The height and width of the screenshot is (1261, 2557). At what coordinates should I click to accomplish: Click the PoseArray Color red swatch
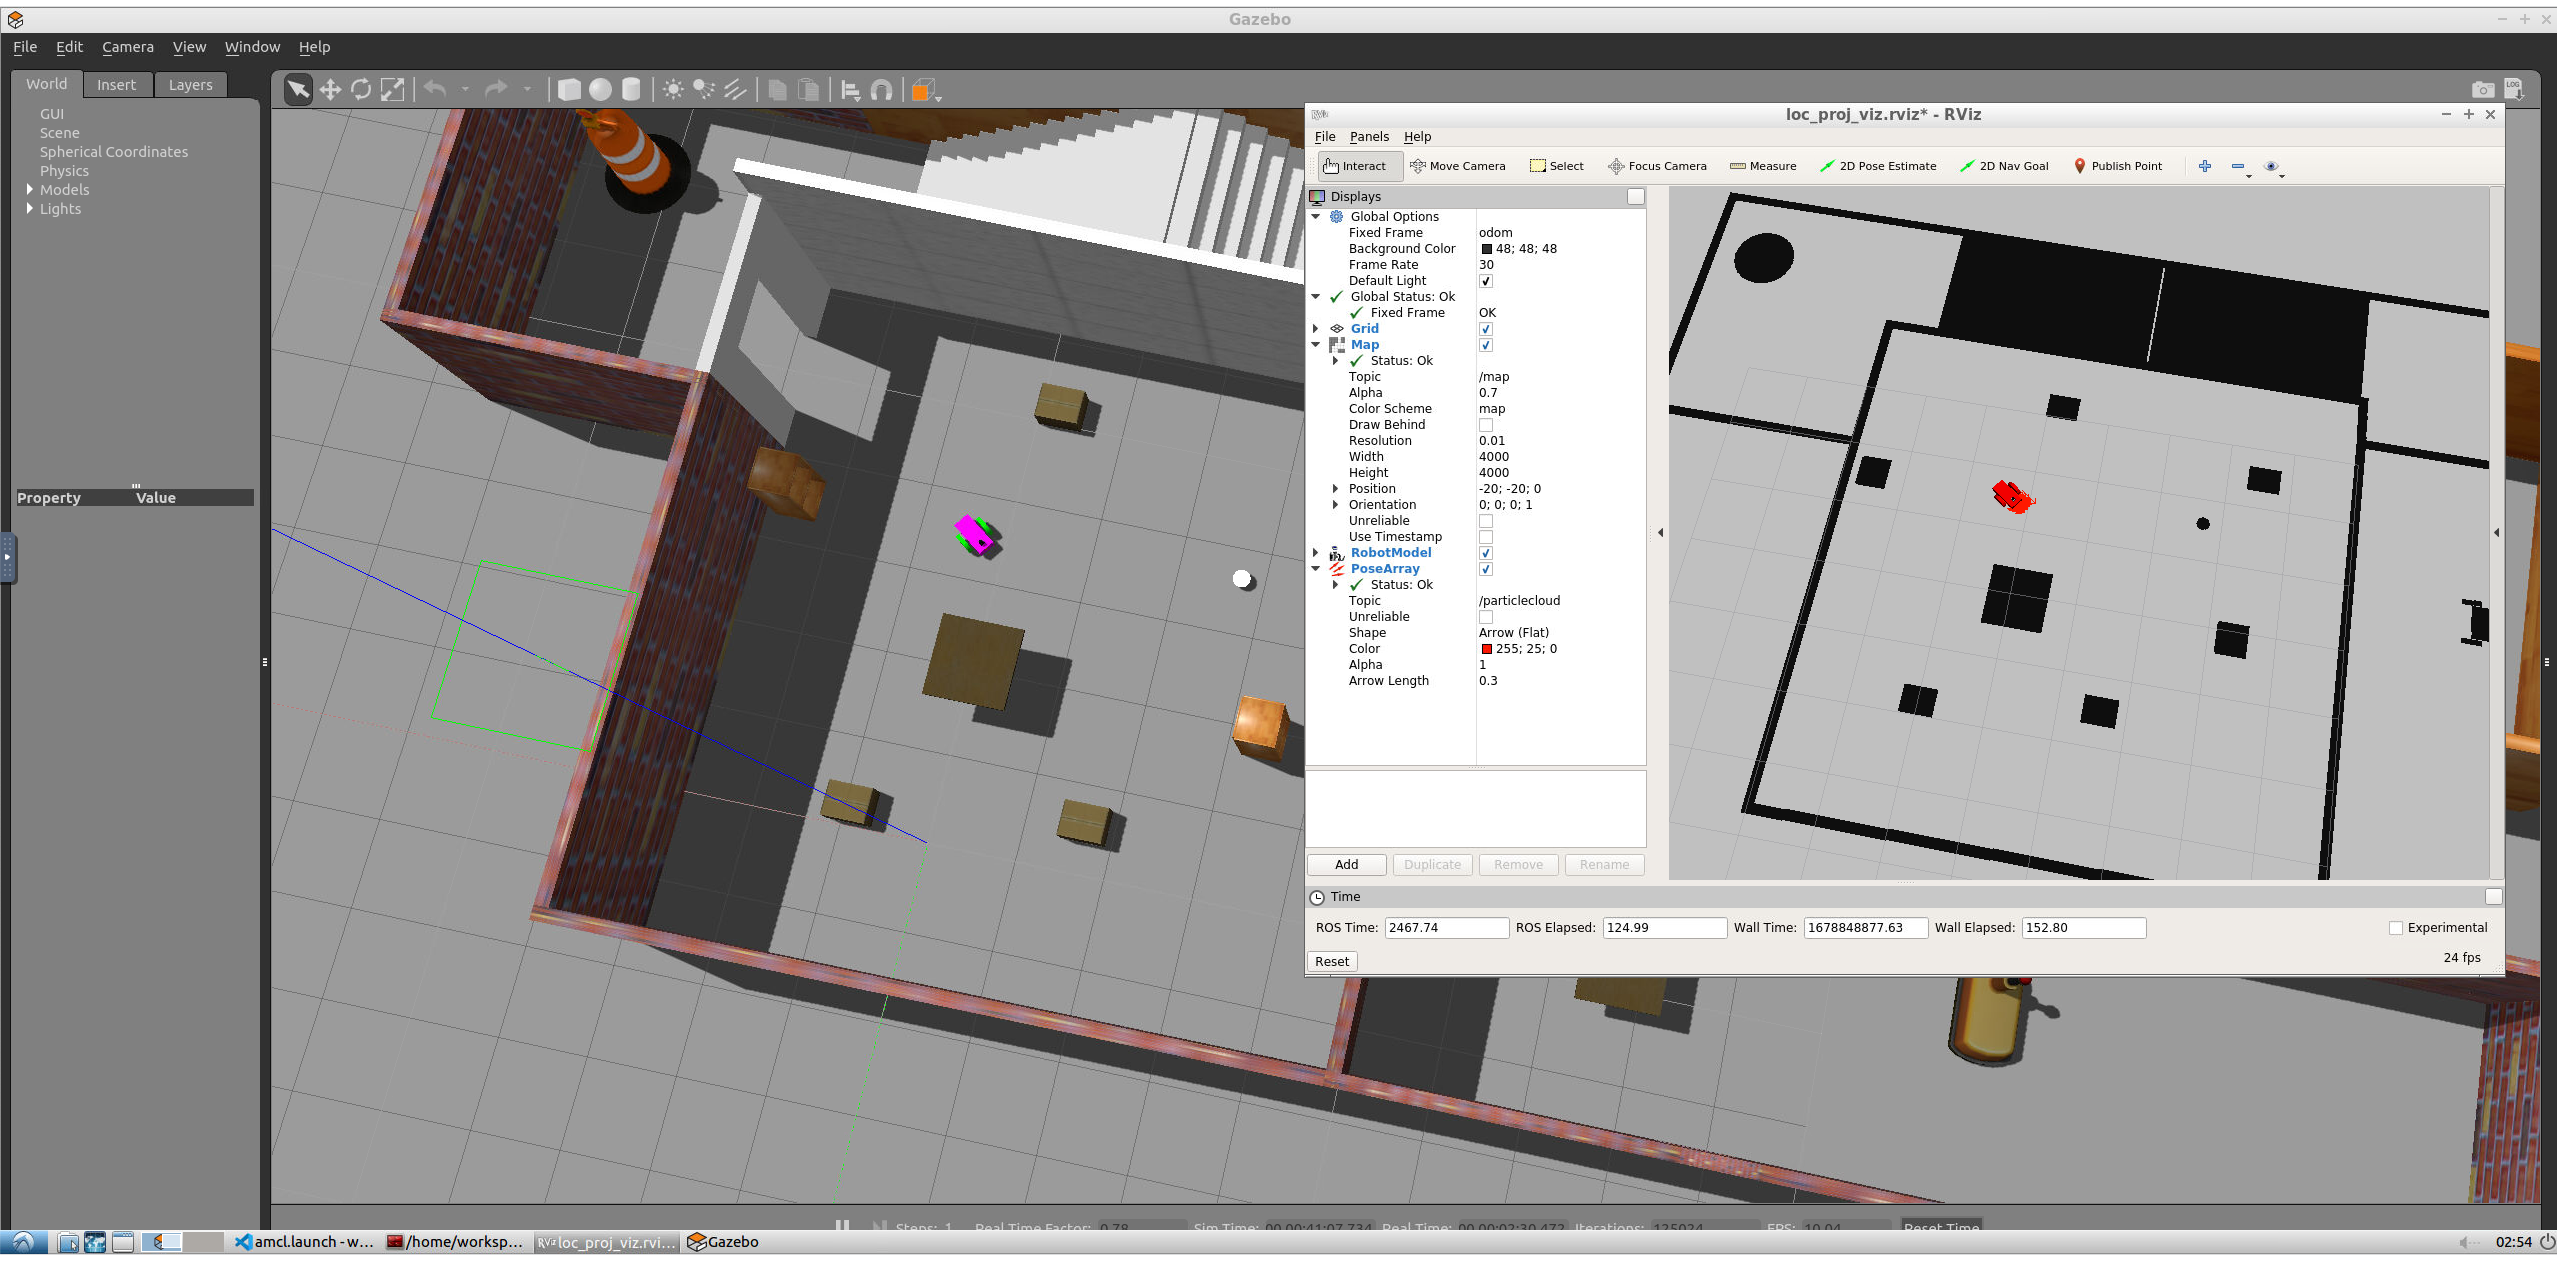(x=1487, y=649)
